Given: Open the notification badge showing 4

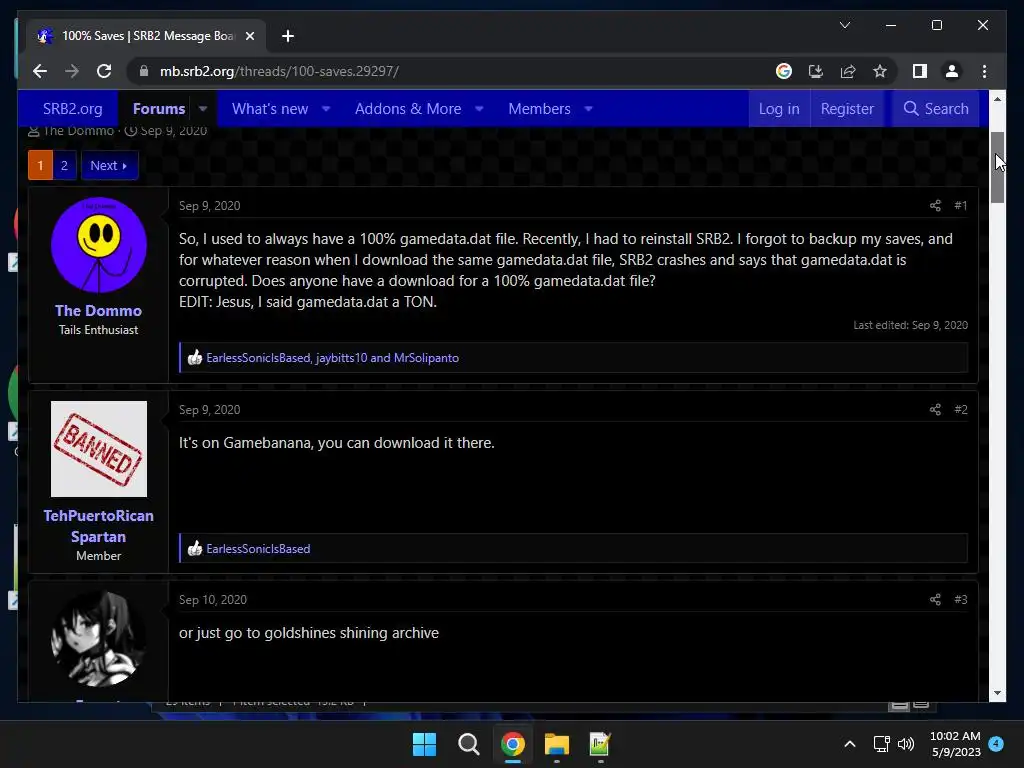Looking at the screenshot, I should point(996,744).
